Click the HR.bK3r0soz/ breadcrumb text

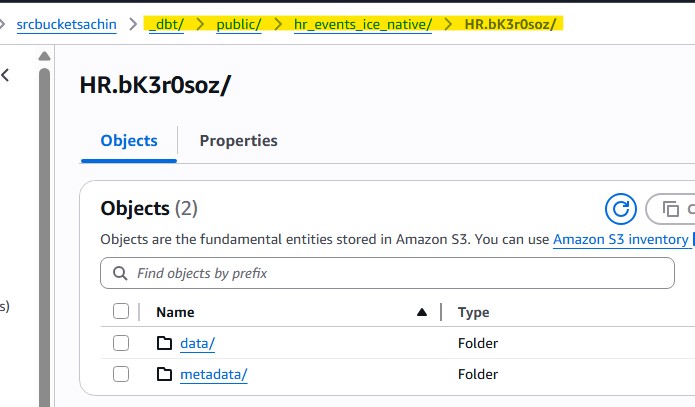pyautogui.click(x=510, y=24)
